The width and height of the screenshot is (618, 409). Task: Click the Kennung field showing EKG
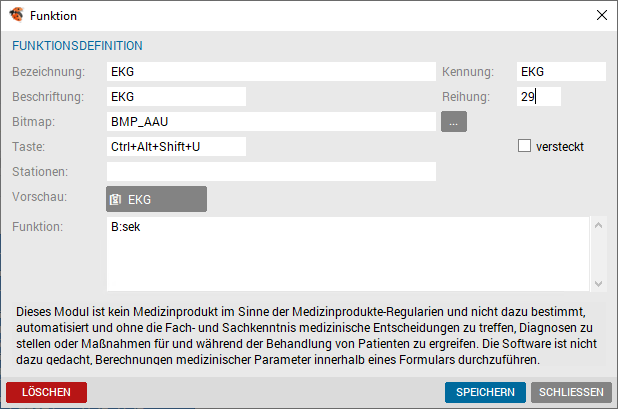561,72
